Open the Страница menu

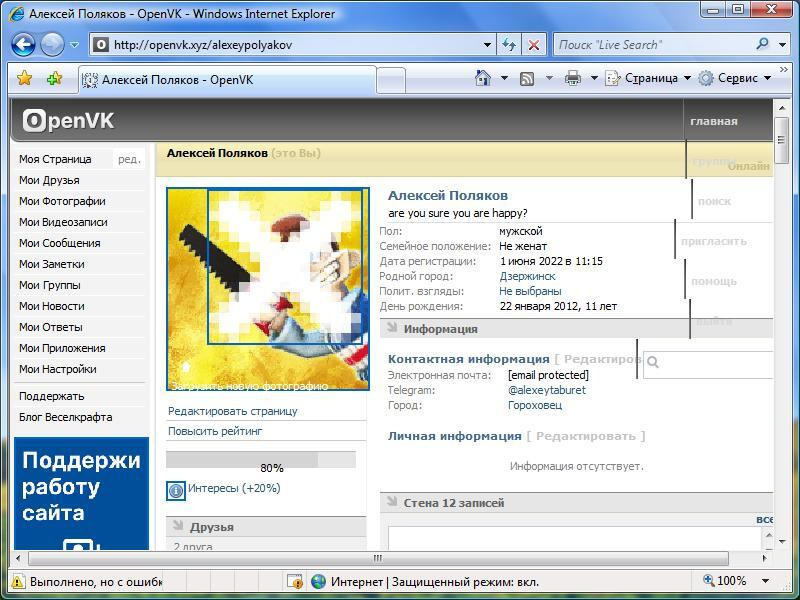click(648, 78)
